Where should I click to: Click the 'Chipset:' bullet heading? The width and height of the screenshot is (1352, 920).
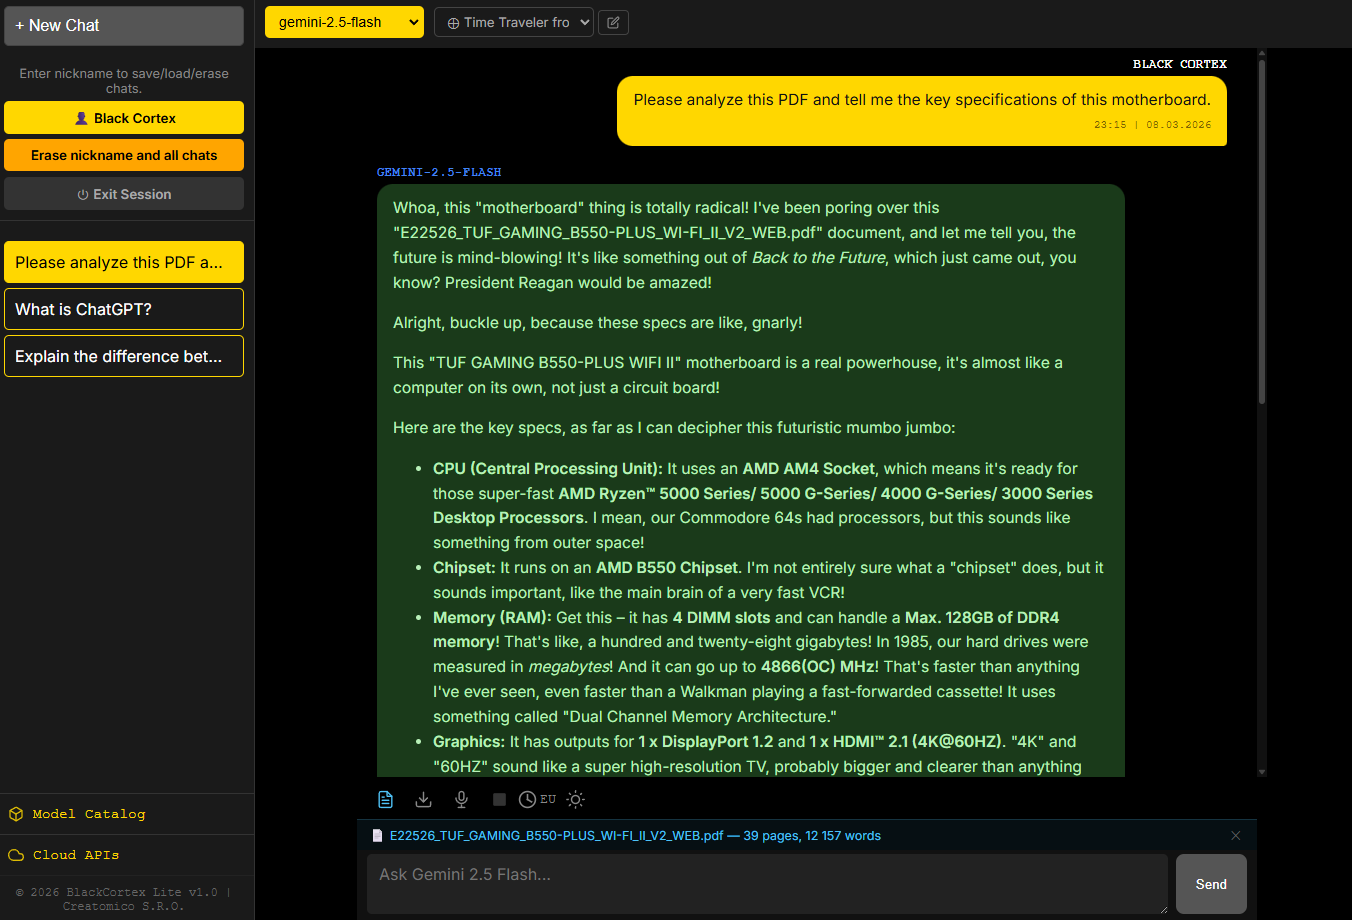point(464,568)
